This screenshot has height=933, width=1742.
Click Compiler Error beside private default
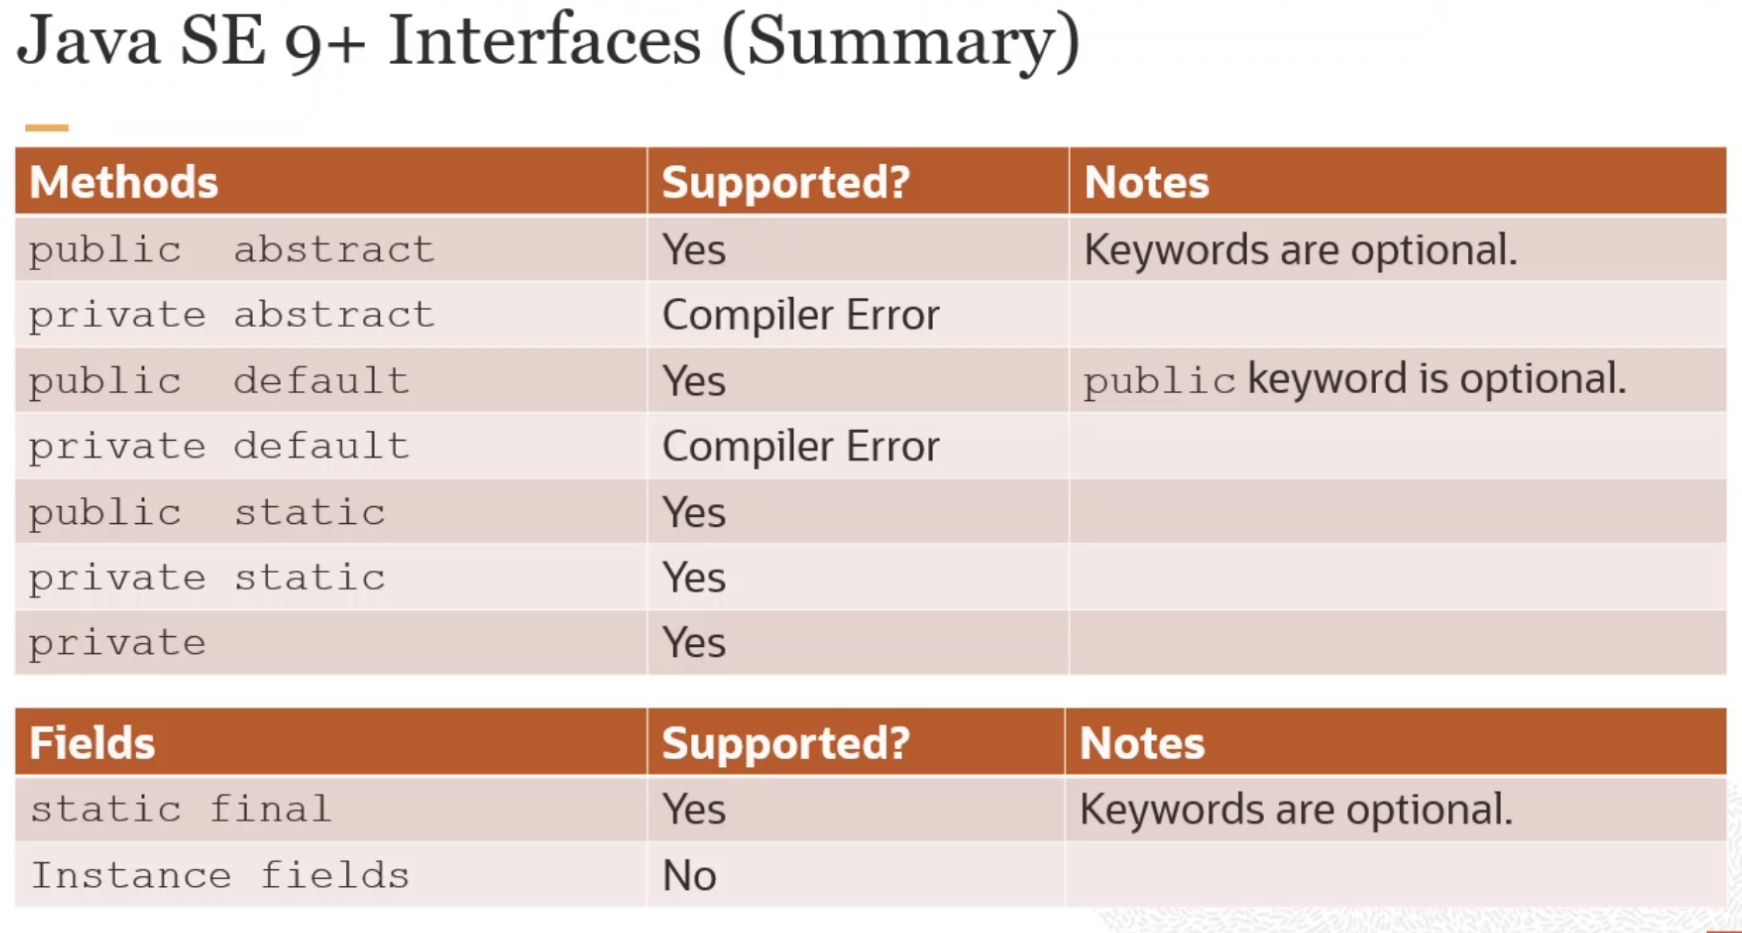801,446
